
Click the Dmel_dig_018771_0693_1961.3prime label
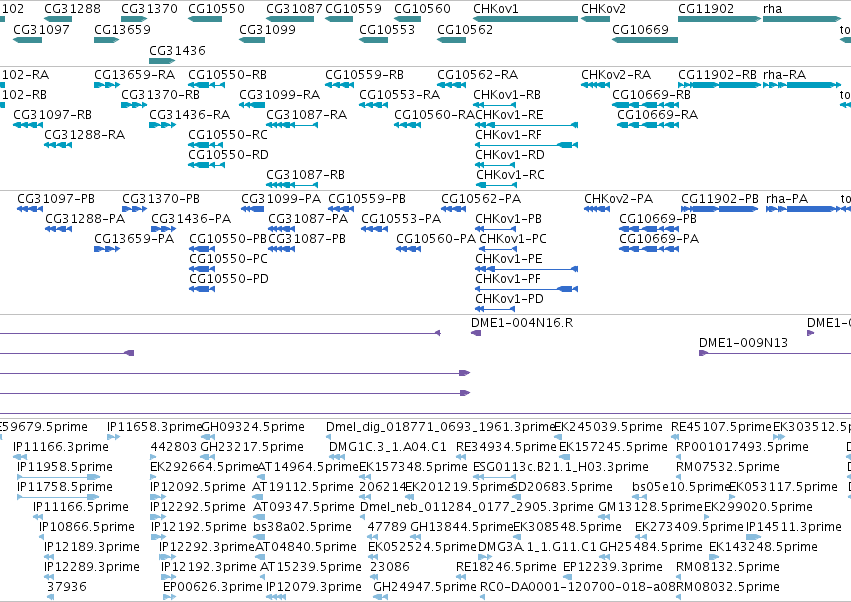point(440,427)
